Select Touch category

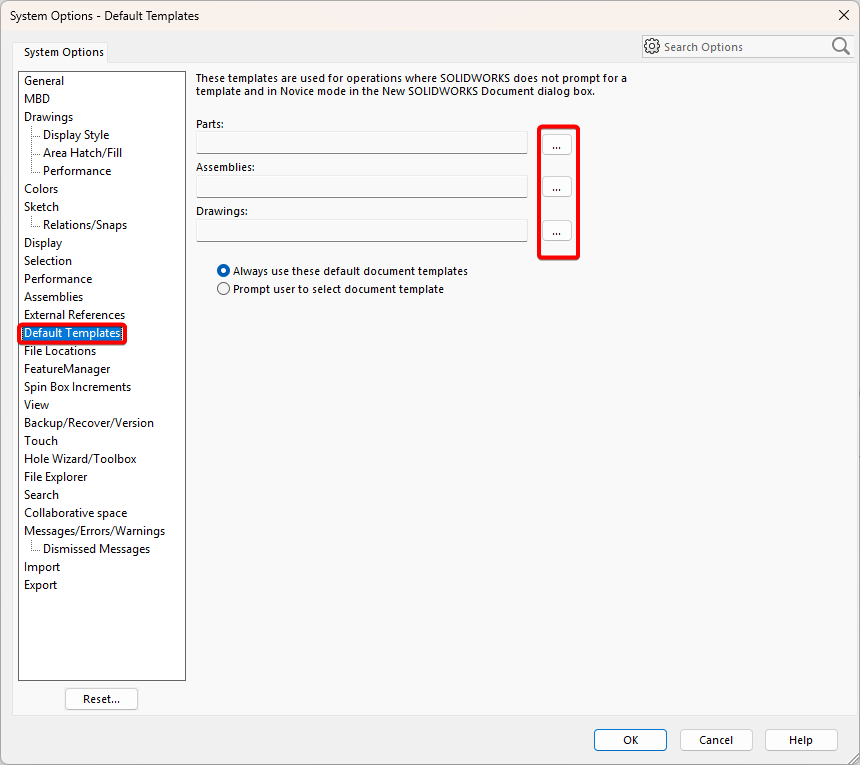click(x=41, y=441)
